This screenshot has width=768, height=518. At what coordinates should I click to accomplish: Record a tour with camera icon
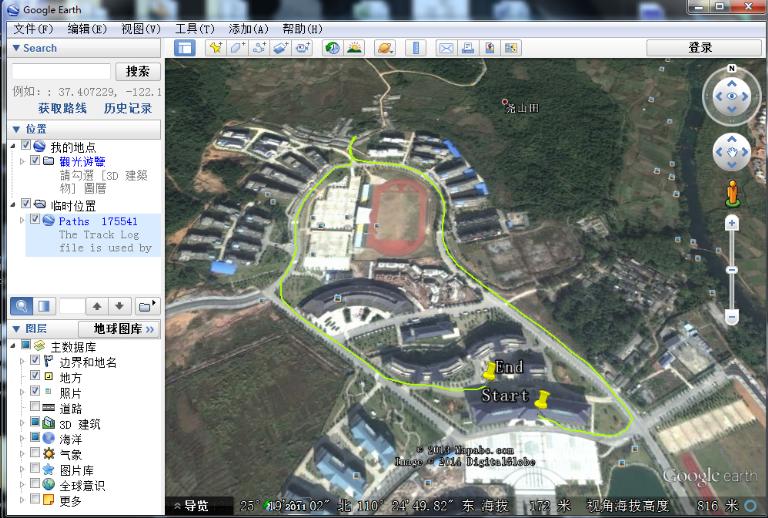(x=303, y=48)
